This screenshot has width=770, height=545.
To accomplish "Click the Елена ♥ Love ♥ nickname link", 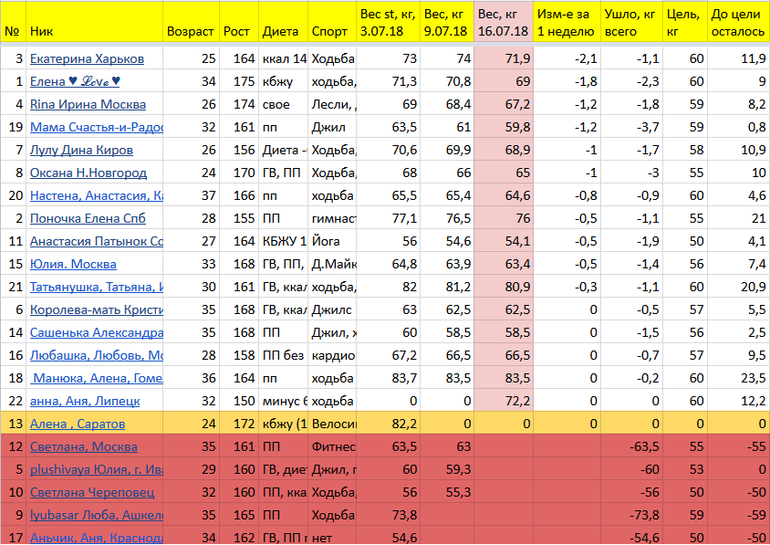I will point(75,81).
